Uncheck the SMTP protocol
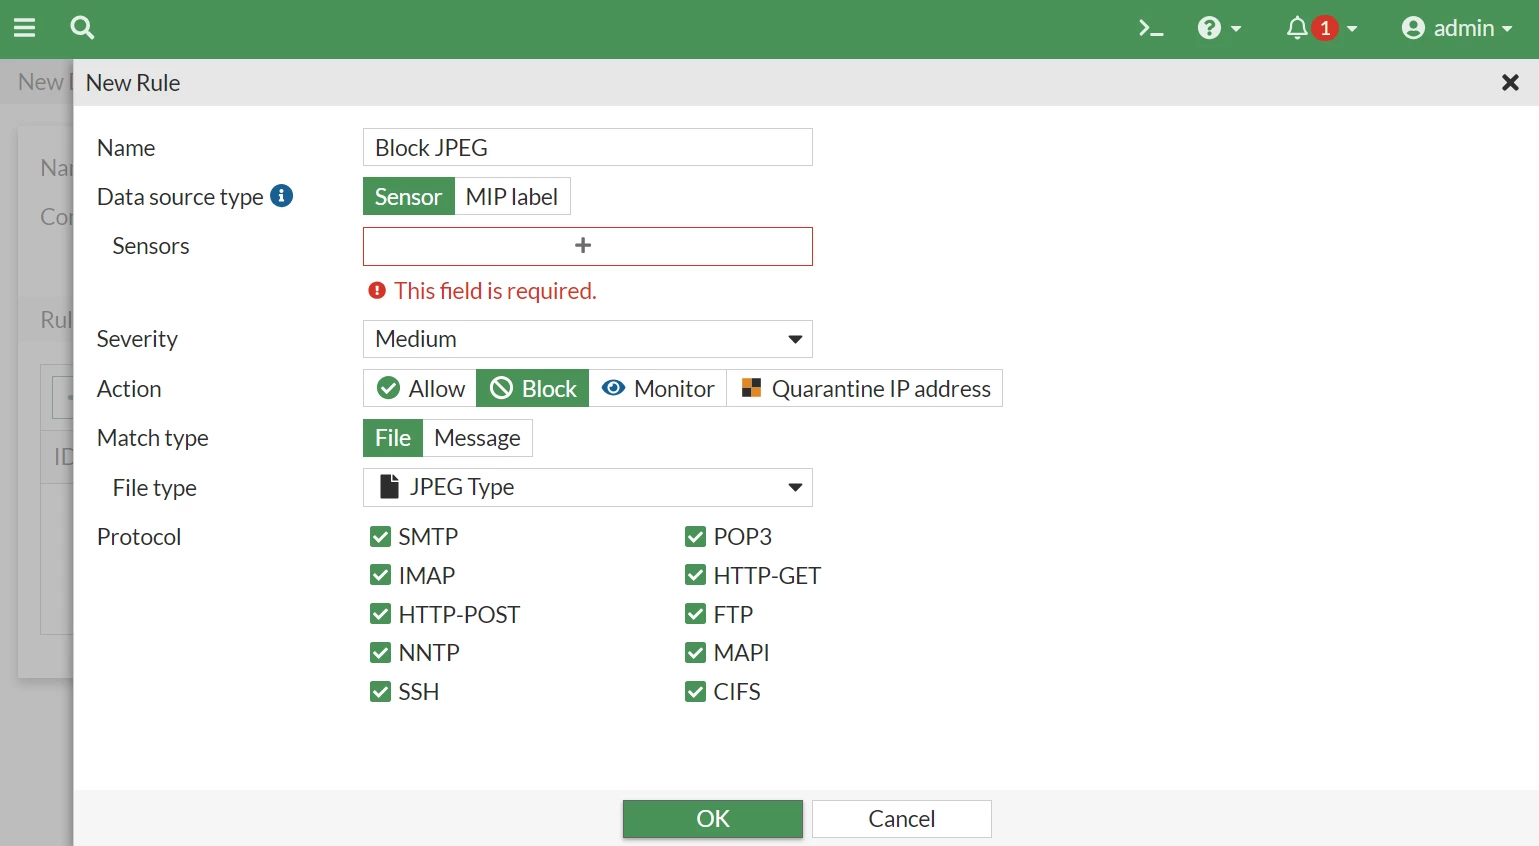This screenshot has height=846, width=1539. click(x=380, y=537)
